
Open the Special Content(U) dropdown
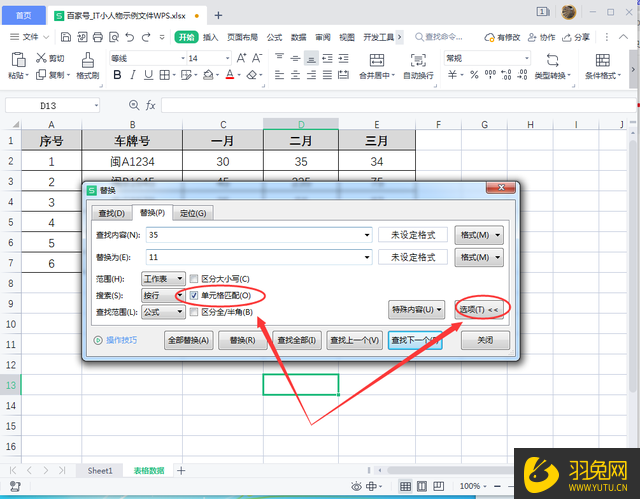[416, 309]
